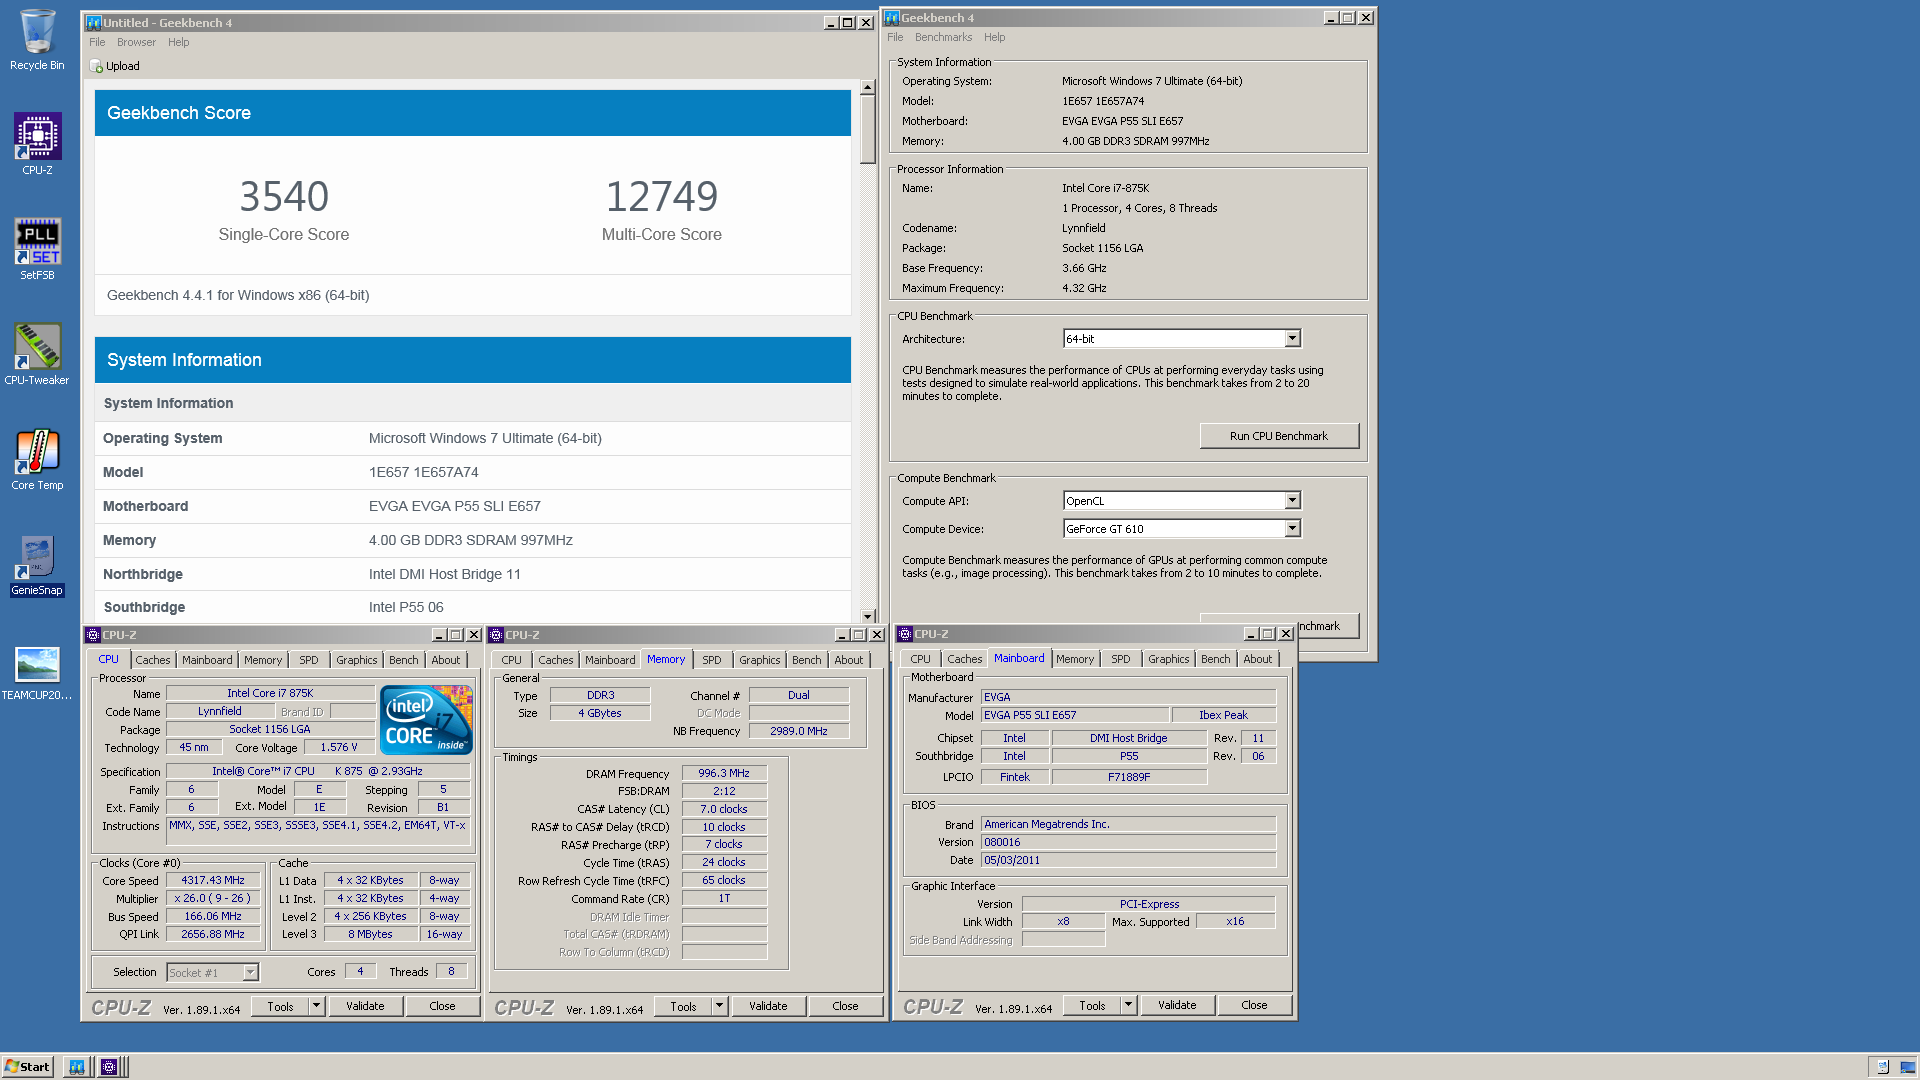Click Geekbench results scrollbar down arrow
This screenshot has width=1920, height=1080.
pos(868,616)
